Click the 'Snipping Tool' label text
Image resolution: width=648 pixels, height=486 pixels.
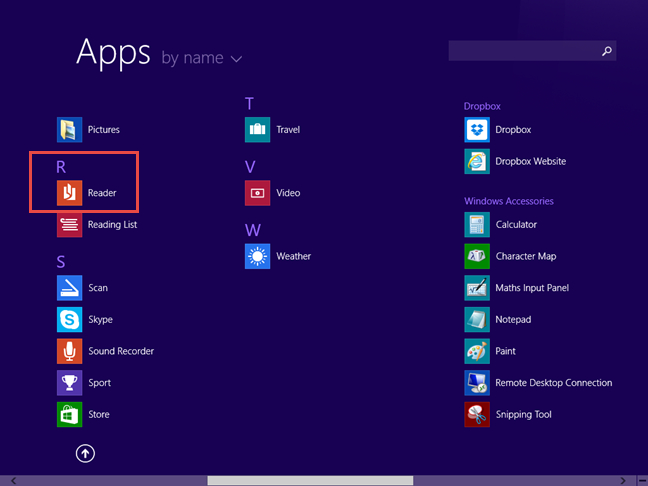[x=524, y=415]
